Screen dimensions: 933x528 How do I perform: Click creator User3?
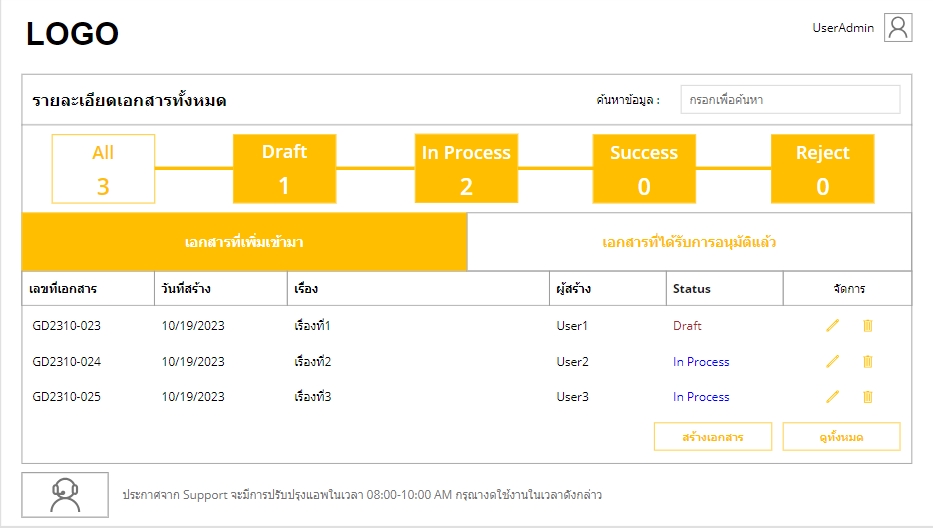coord(572,396)
